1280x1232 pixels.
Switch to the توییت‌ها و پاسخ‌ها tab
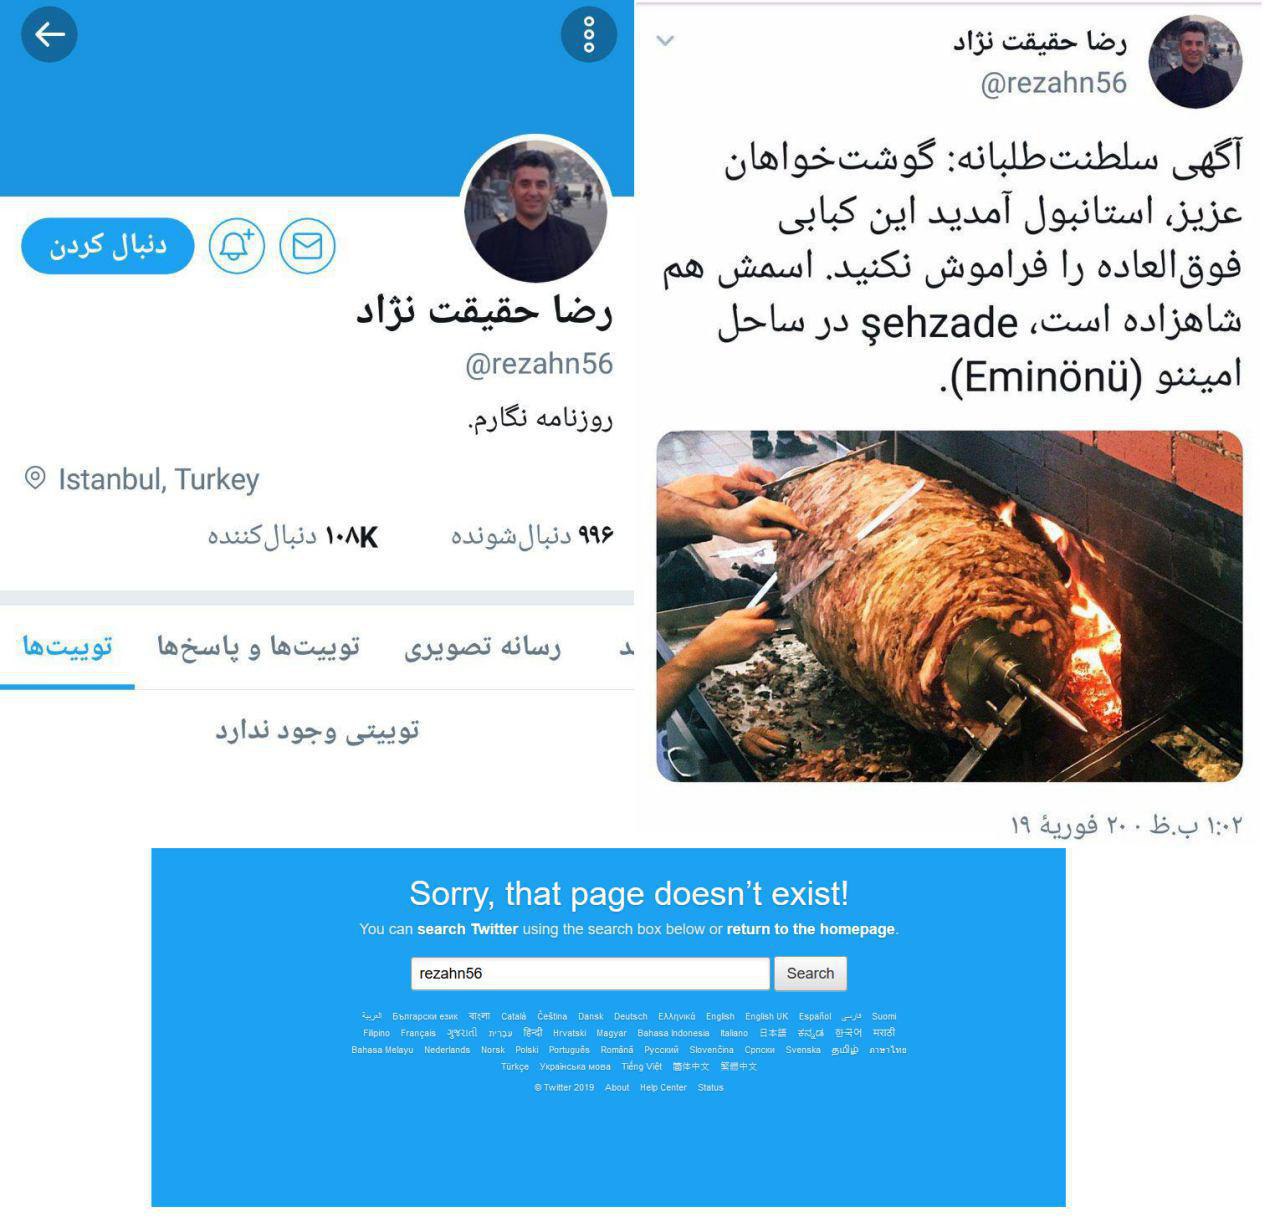coord(258,647)
